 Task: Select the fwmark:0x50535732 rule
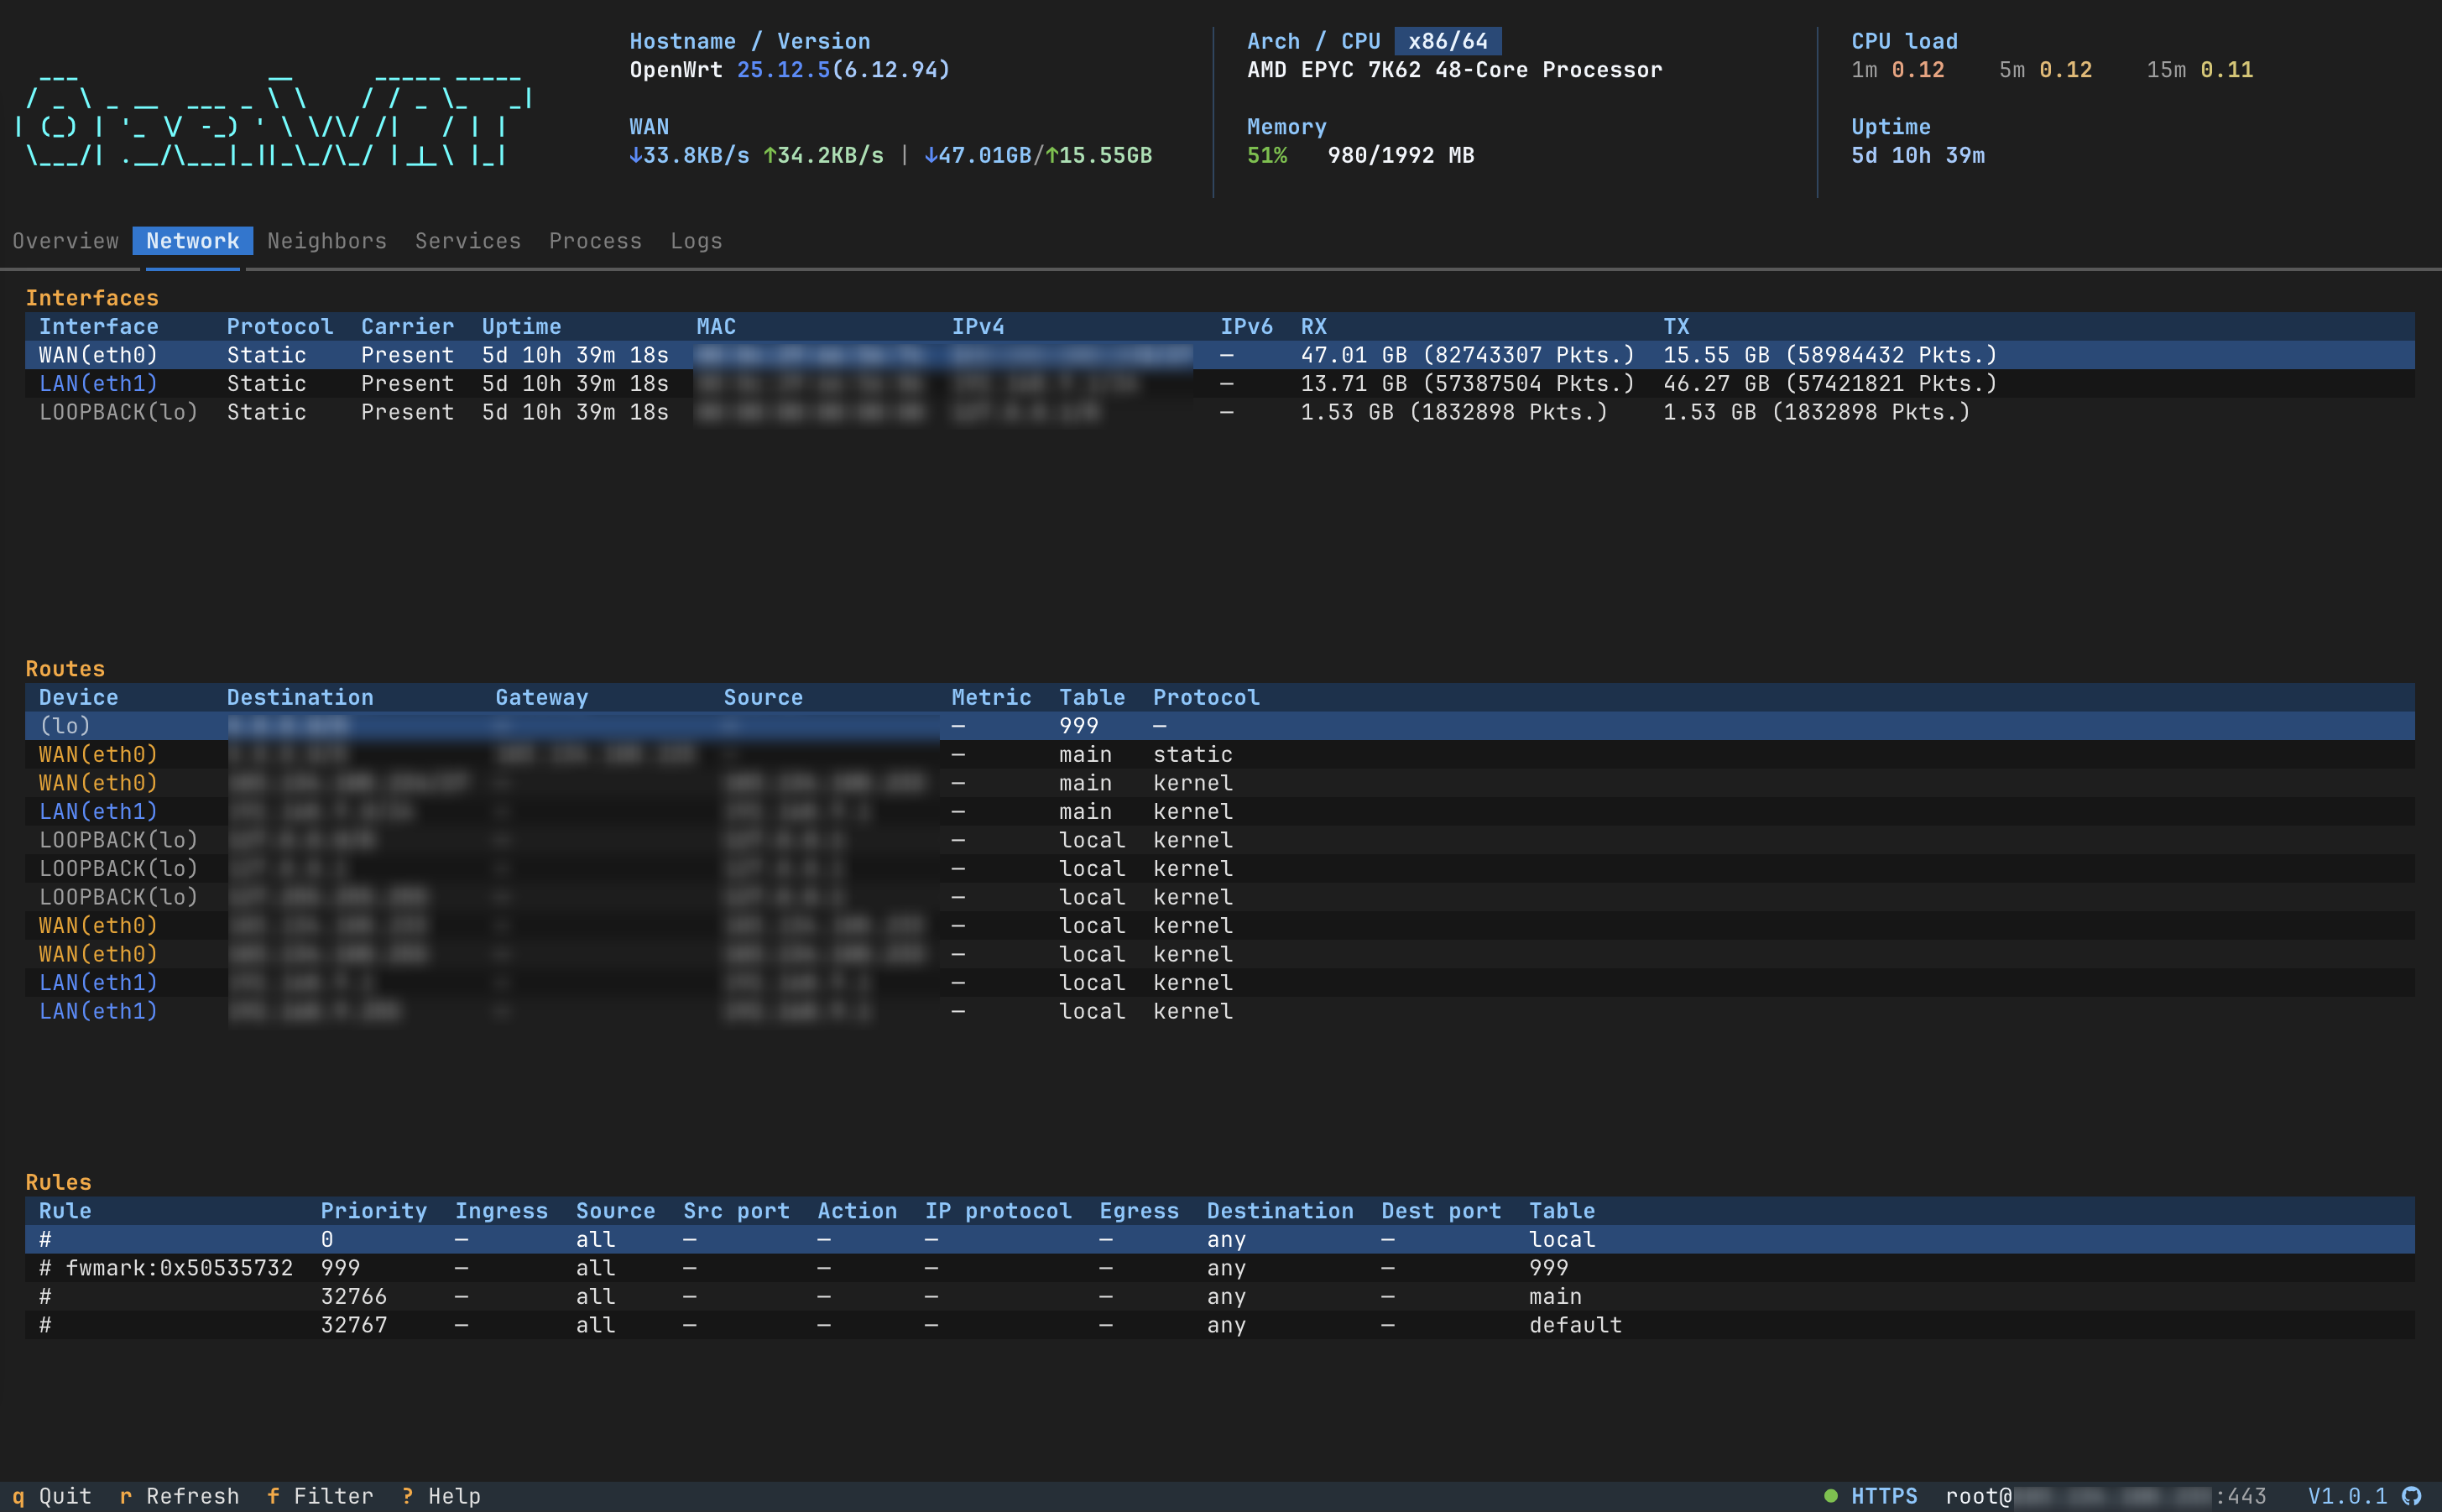pyautogui.click(x=1220, y=1268)
